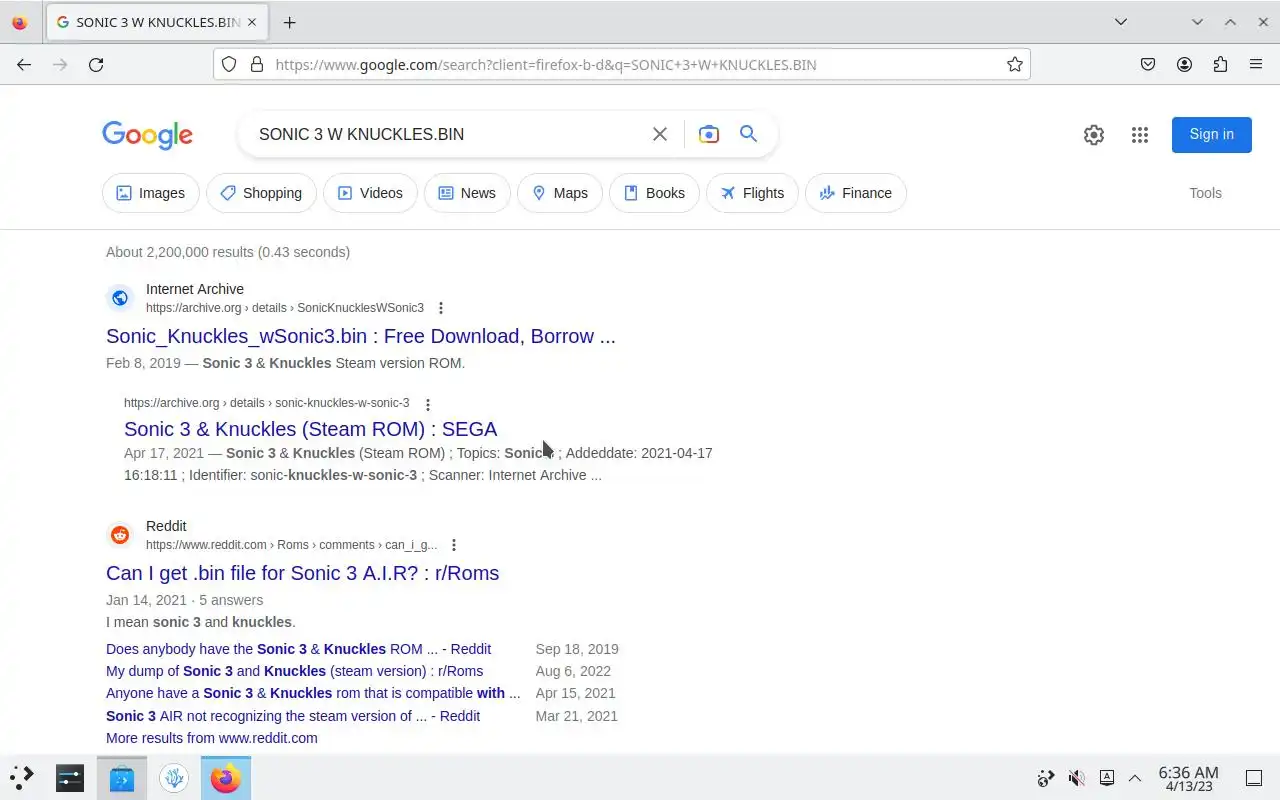Open the taskbar clock showing 6:36 AM
This screenshot has width=1280, height=800.
pos(1188,778)
